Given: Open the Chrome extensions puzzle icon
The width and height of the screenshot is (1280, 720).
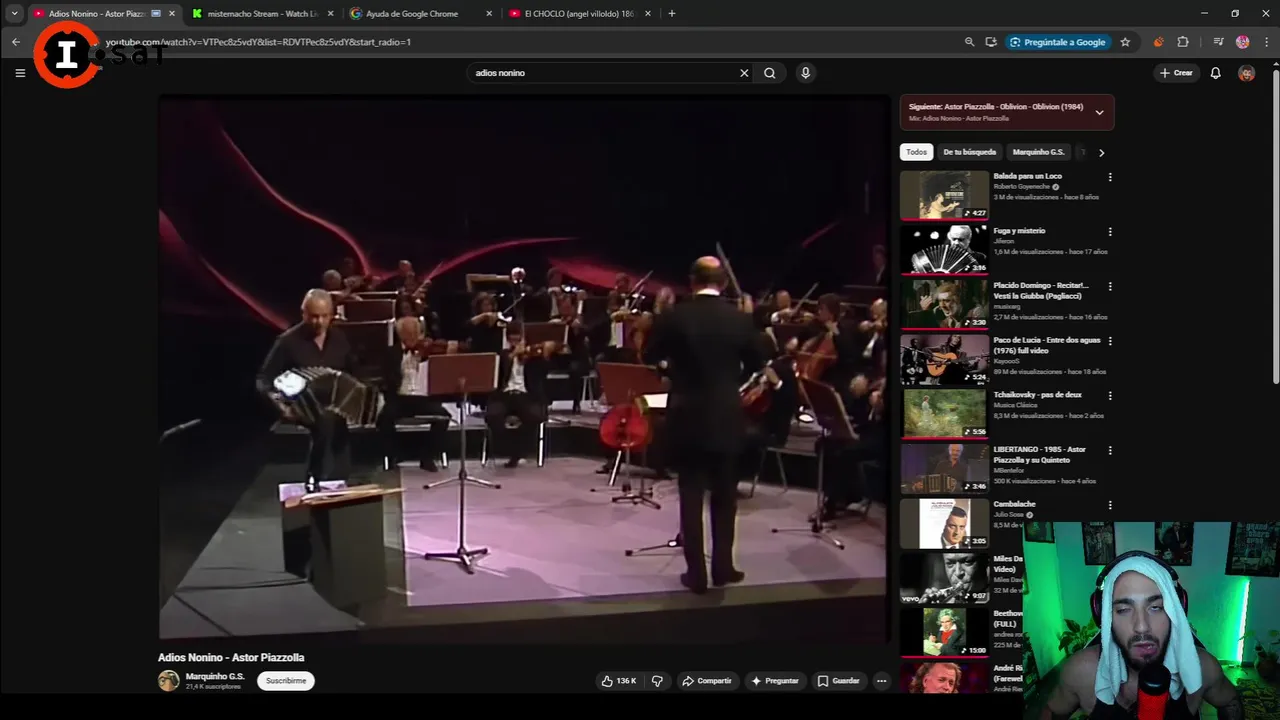Looking at the screenshot, I should point(1183,42).
